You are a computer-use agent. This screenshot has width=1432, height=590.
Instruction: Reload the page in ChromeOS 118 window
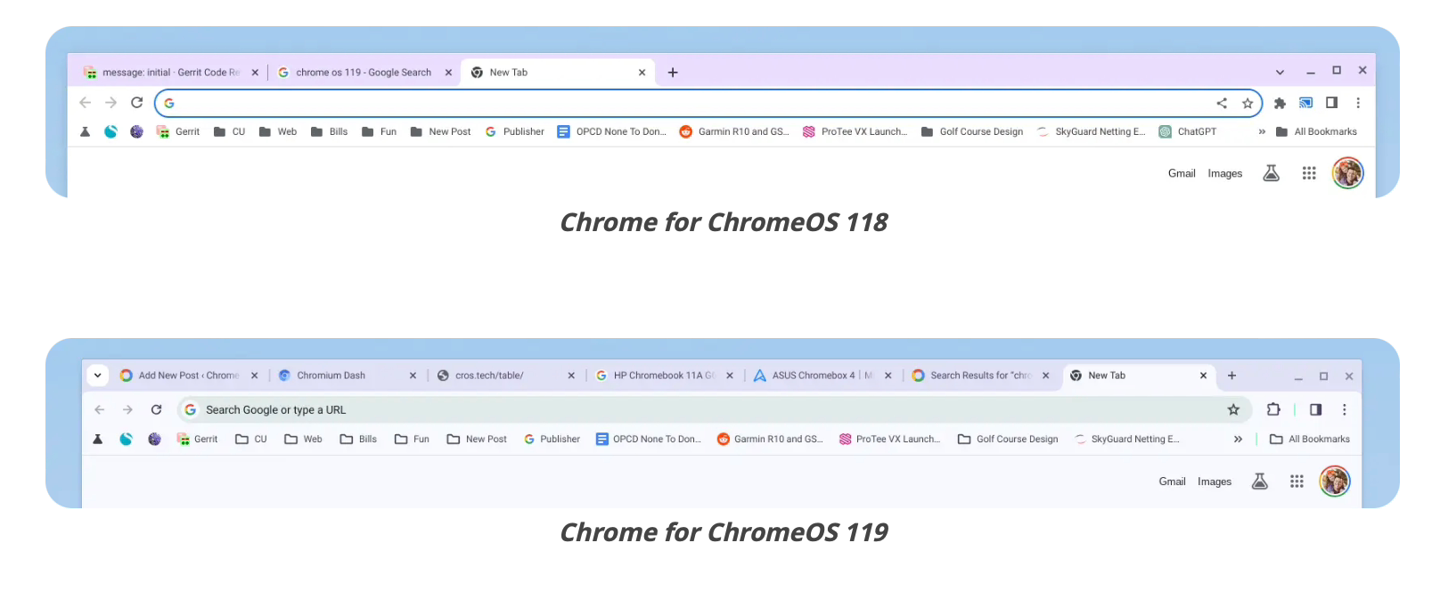[x=137, y=103]
